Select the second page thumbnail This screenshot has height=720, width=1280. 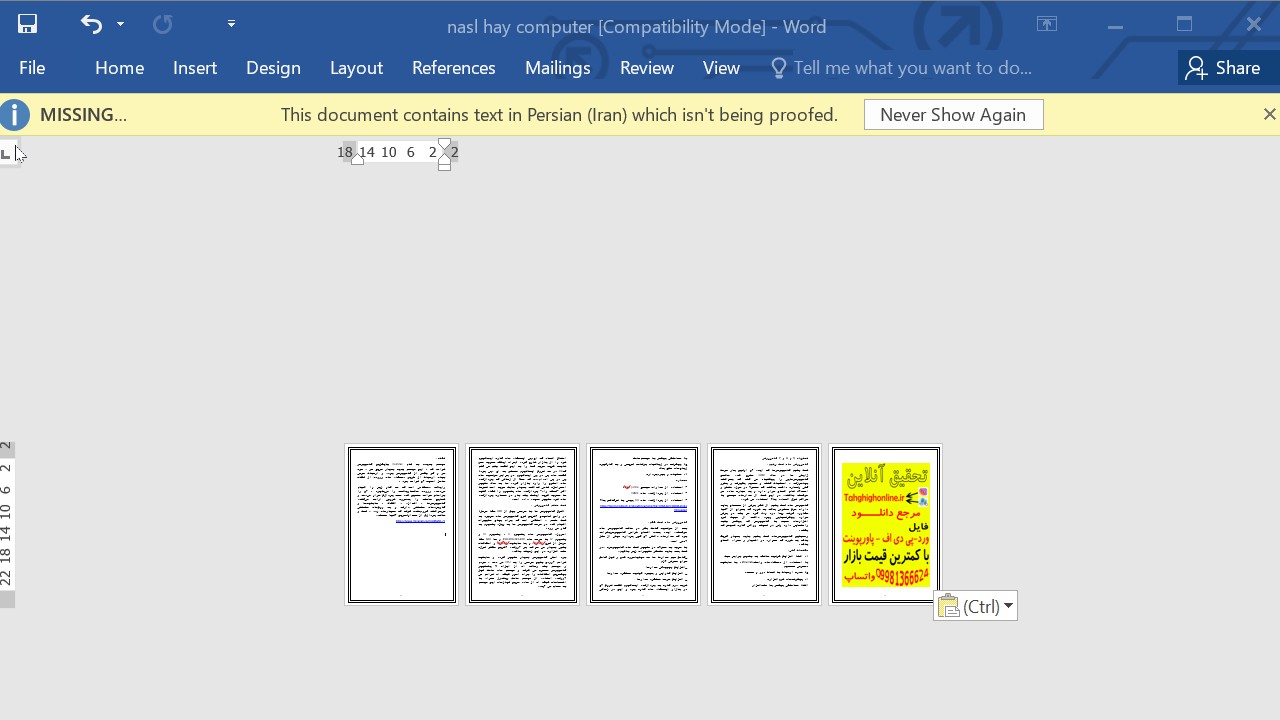522,525
